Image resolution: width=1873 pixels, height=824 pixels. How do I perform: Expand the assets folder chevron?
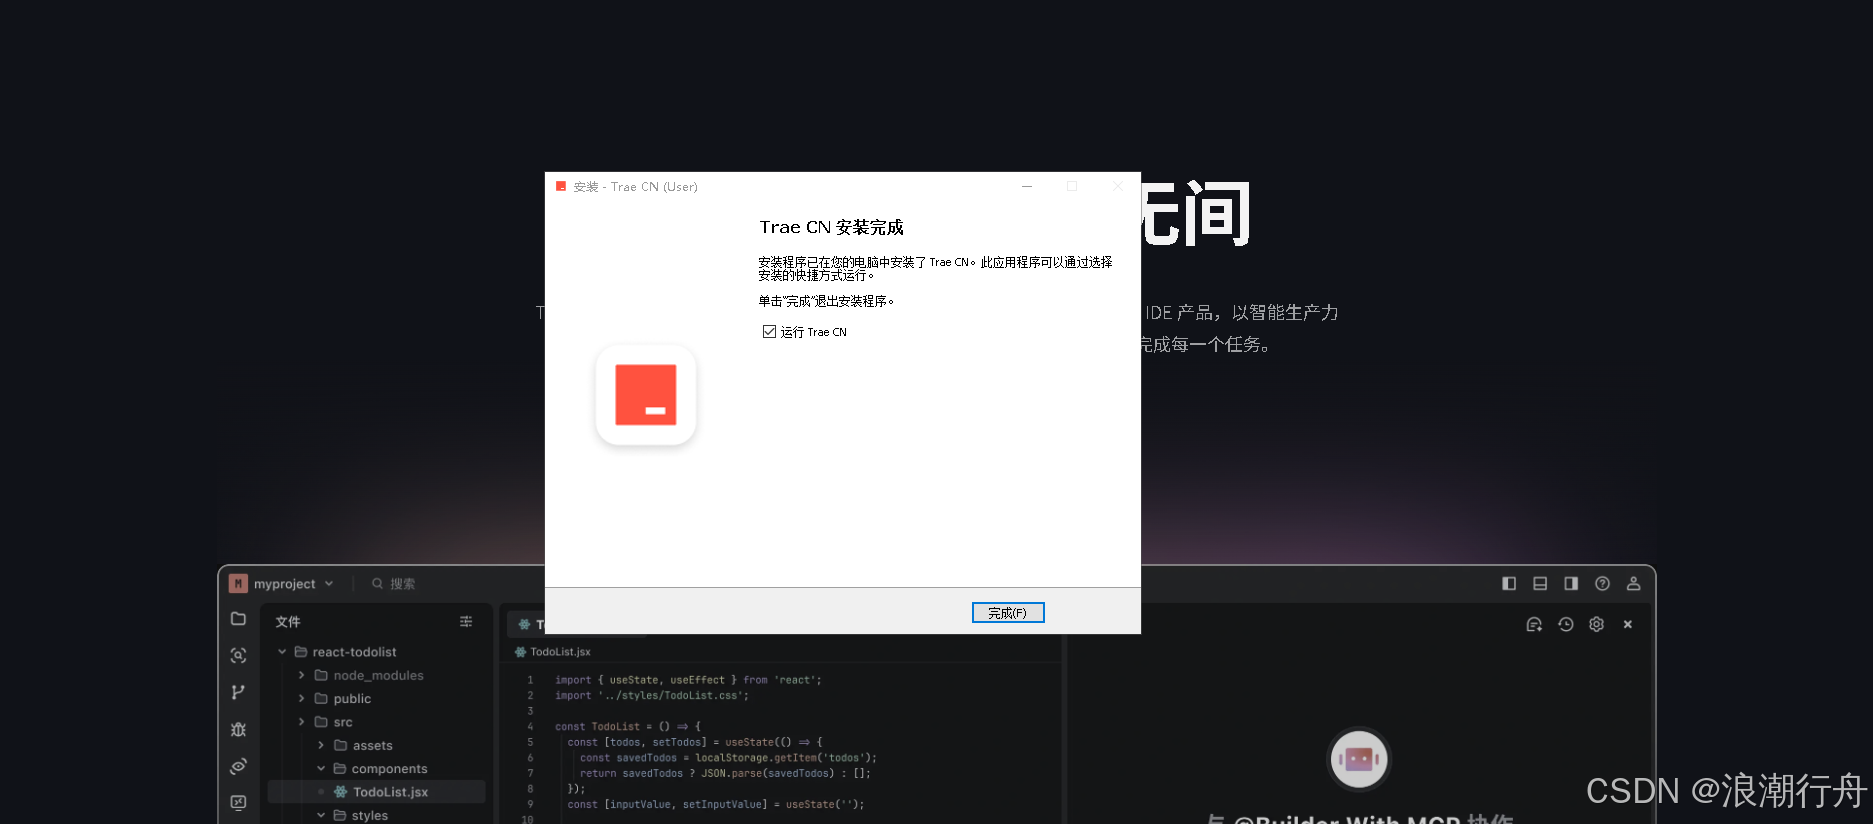321,746
